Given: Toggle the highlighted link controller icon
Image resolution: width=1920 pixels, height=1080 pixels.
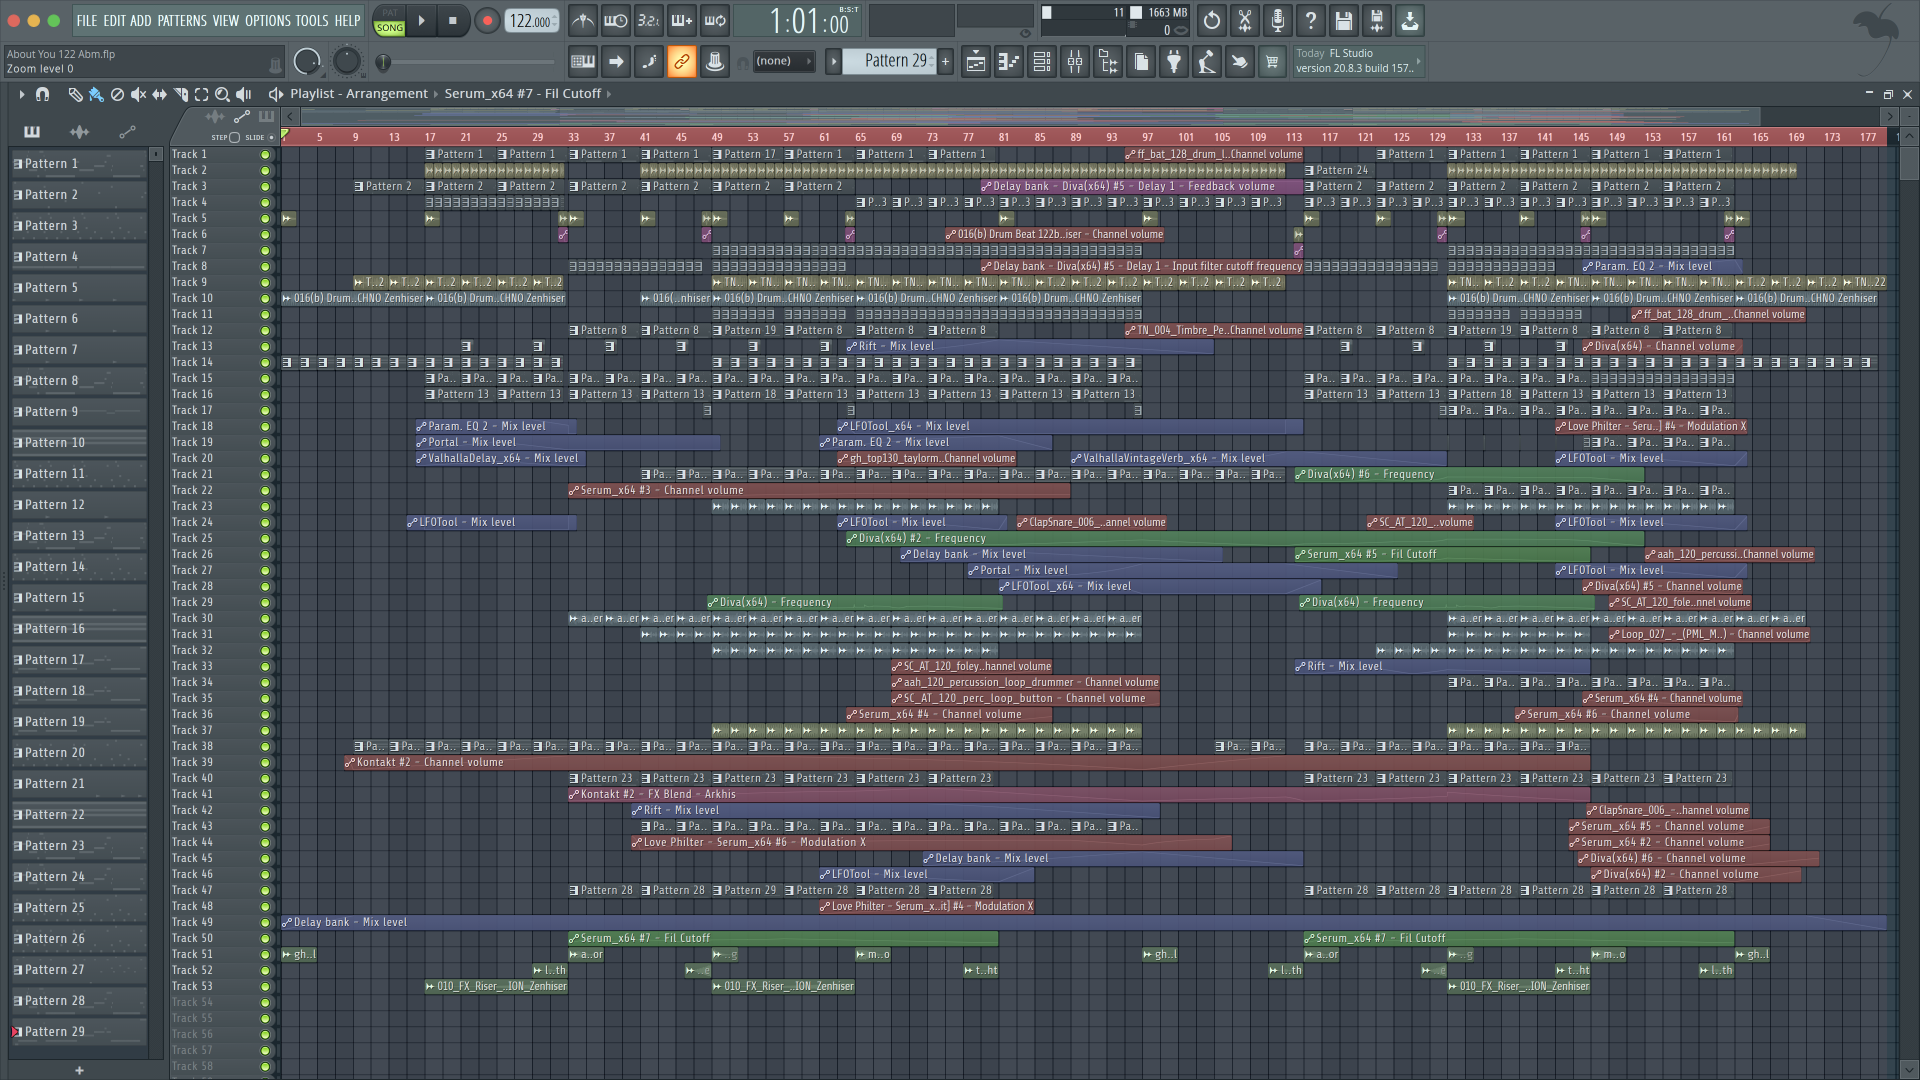Looking at the screenshot, I should click(x=682, y=62).
